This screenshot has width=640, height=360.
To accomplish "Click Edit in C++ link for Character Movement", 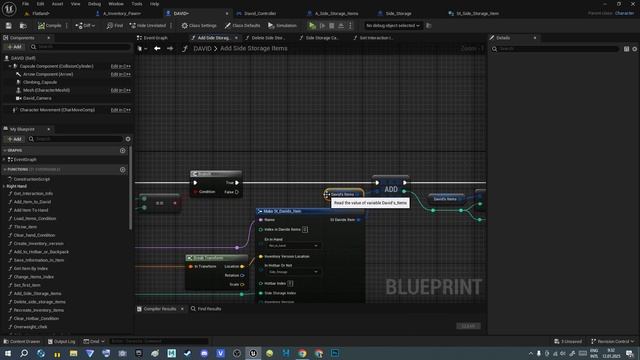I will (x=121, y=110).
